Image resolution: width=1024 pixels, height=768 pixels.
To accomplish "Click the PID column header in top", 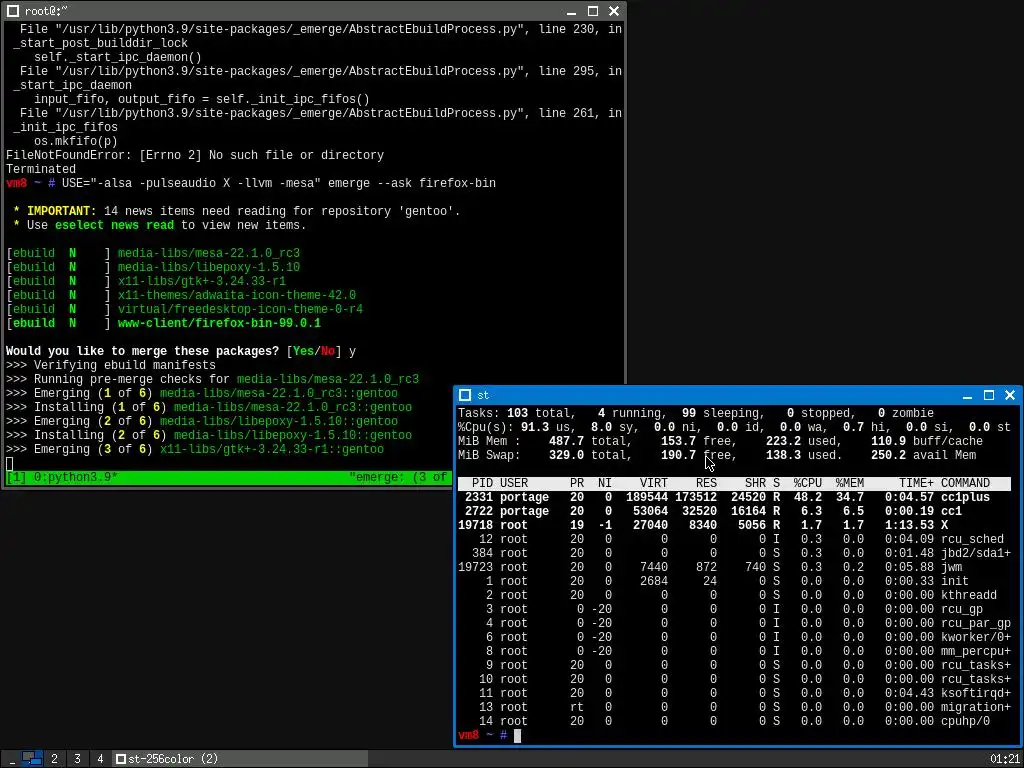I will [482, 483].
